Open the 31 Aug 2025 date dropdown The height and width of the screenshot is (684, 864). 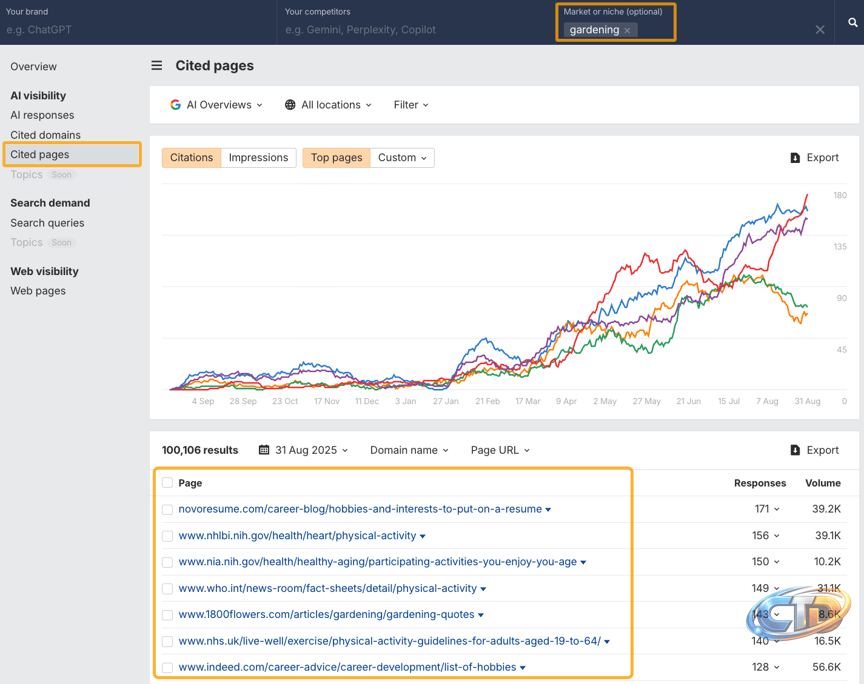(304, 450)
